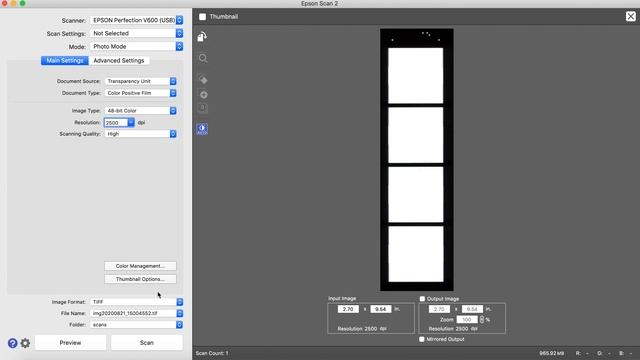The width and height of the screenshot is (640, 360).
Task: Open the Folder dropdown showing scans
Action: point(136,325)
